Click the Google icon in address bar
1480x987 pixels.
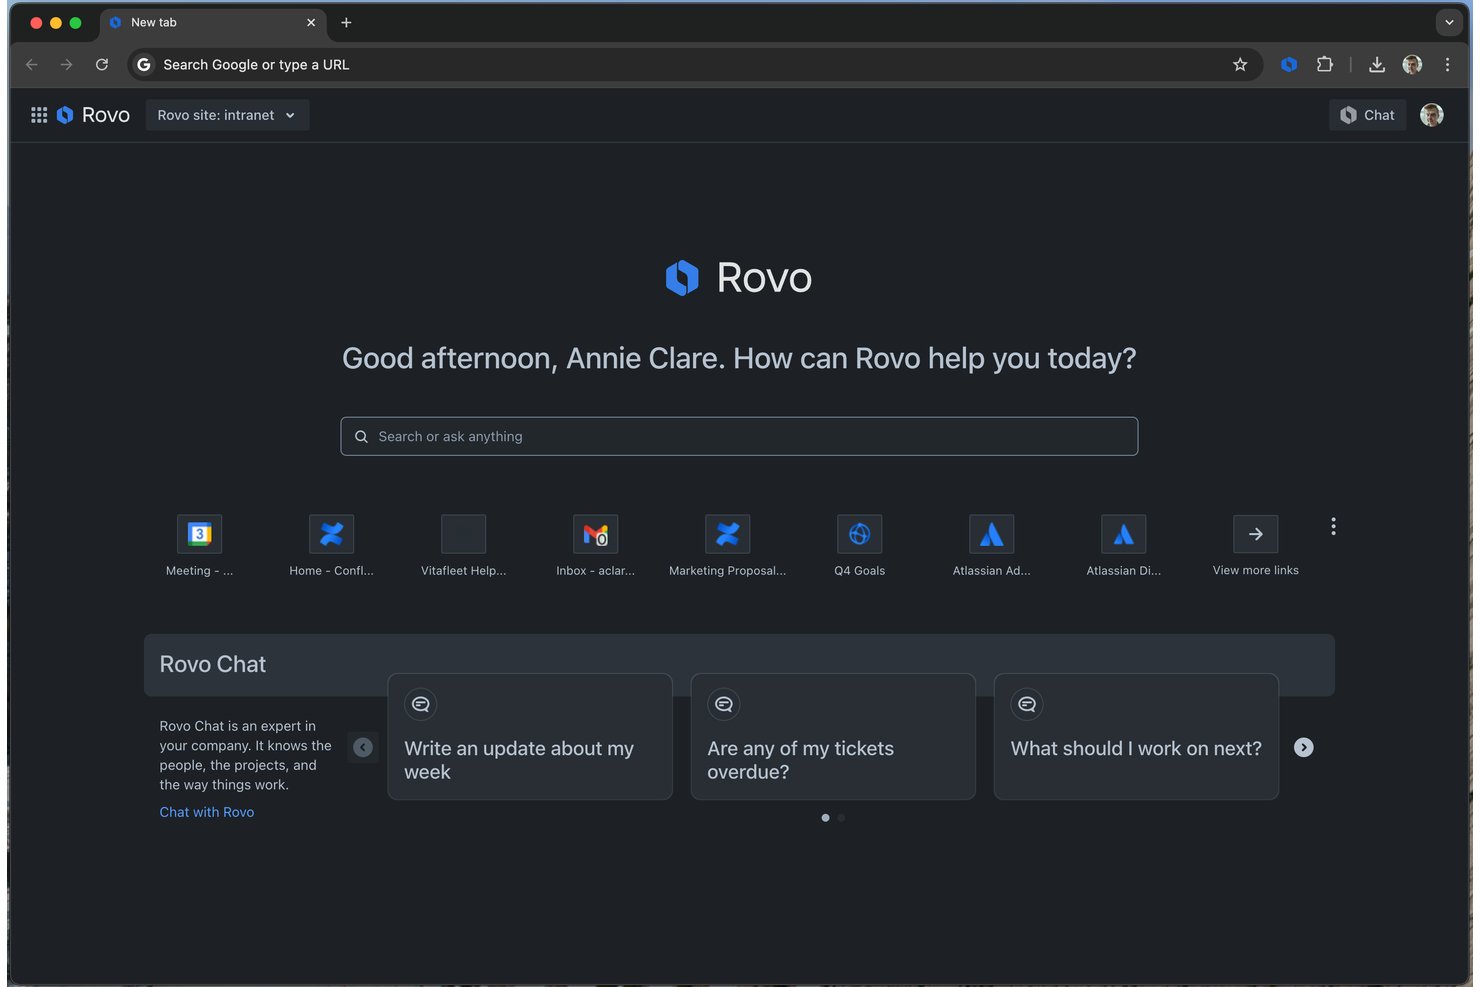point(144,64)
